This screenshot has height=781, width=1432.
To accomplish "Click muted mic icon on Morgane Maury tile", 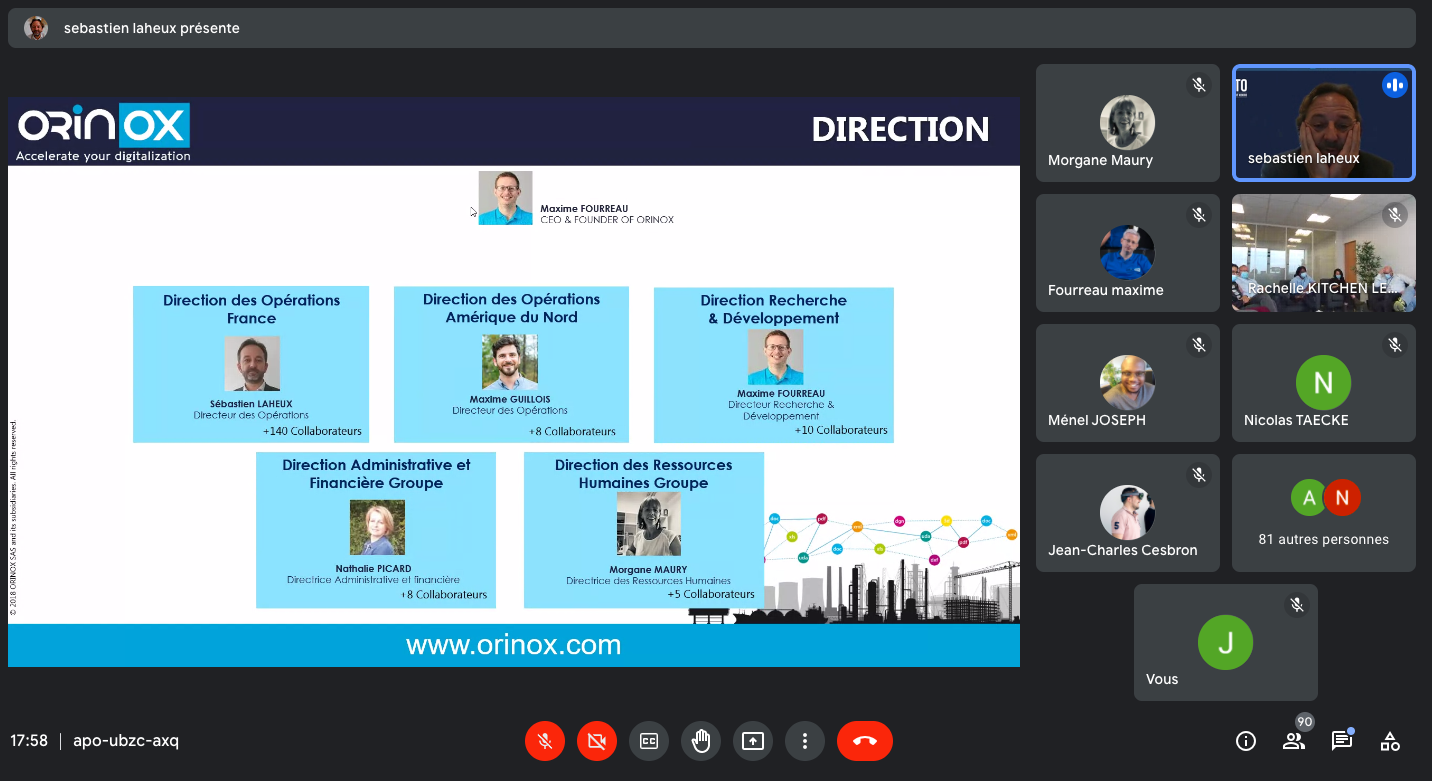I will tap(1199, 85).
